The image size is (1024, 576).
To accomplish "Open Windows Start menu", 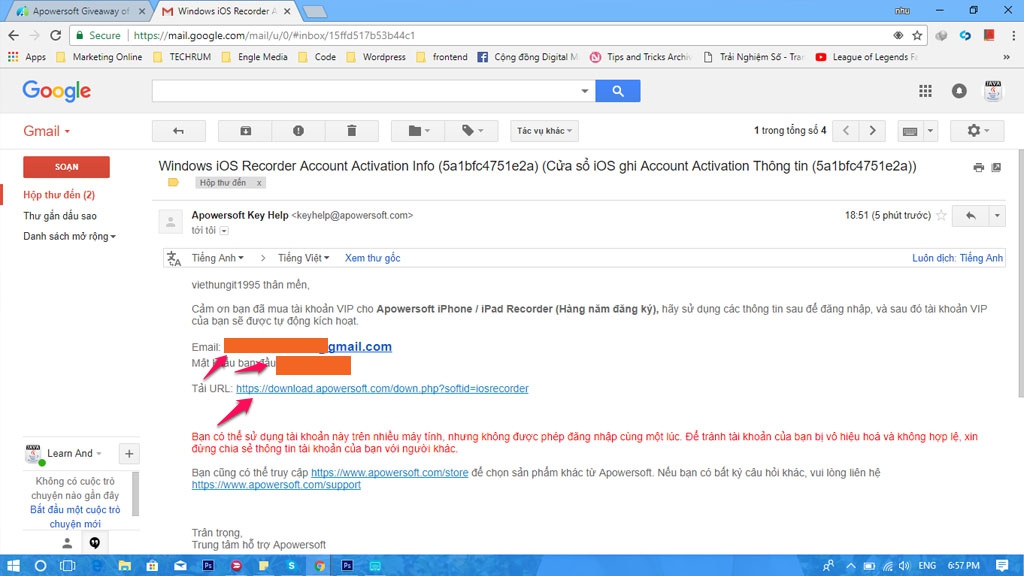I will [x=13, y=566].
